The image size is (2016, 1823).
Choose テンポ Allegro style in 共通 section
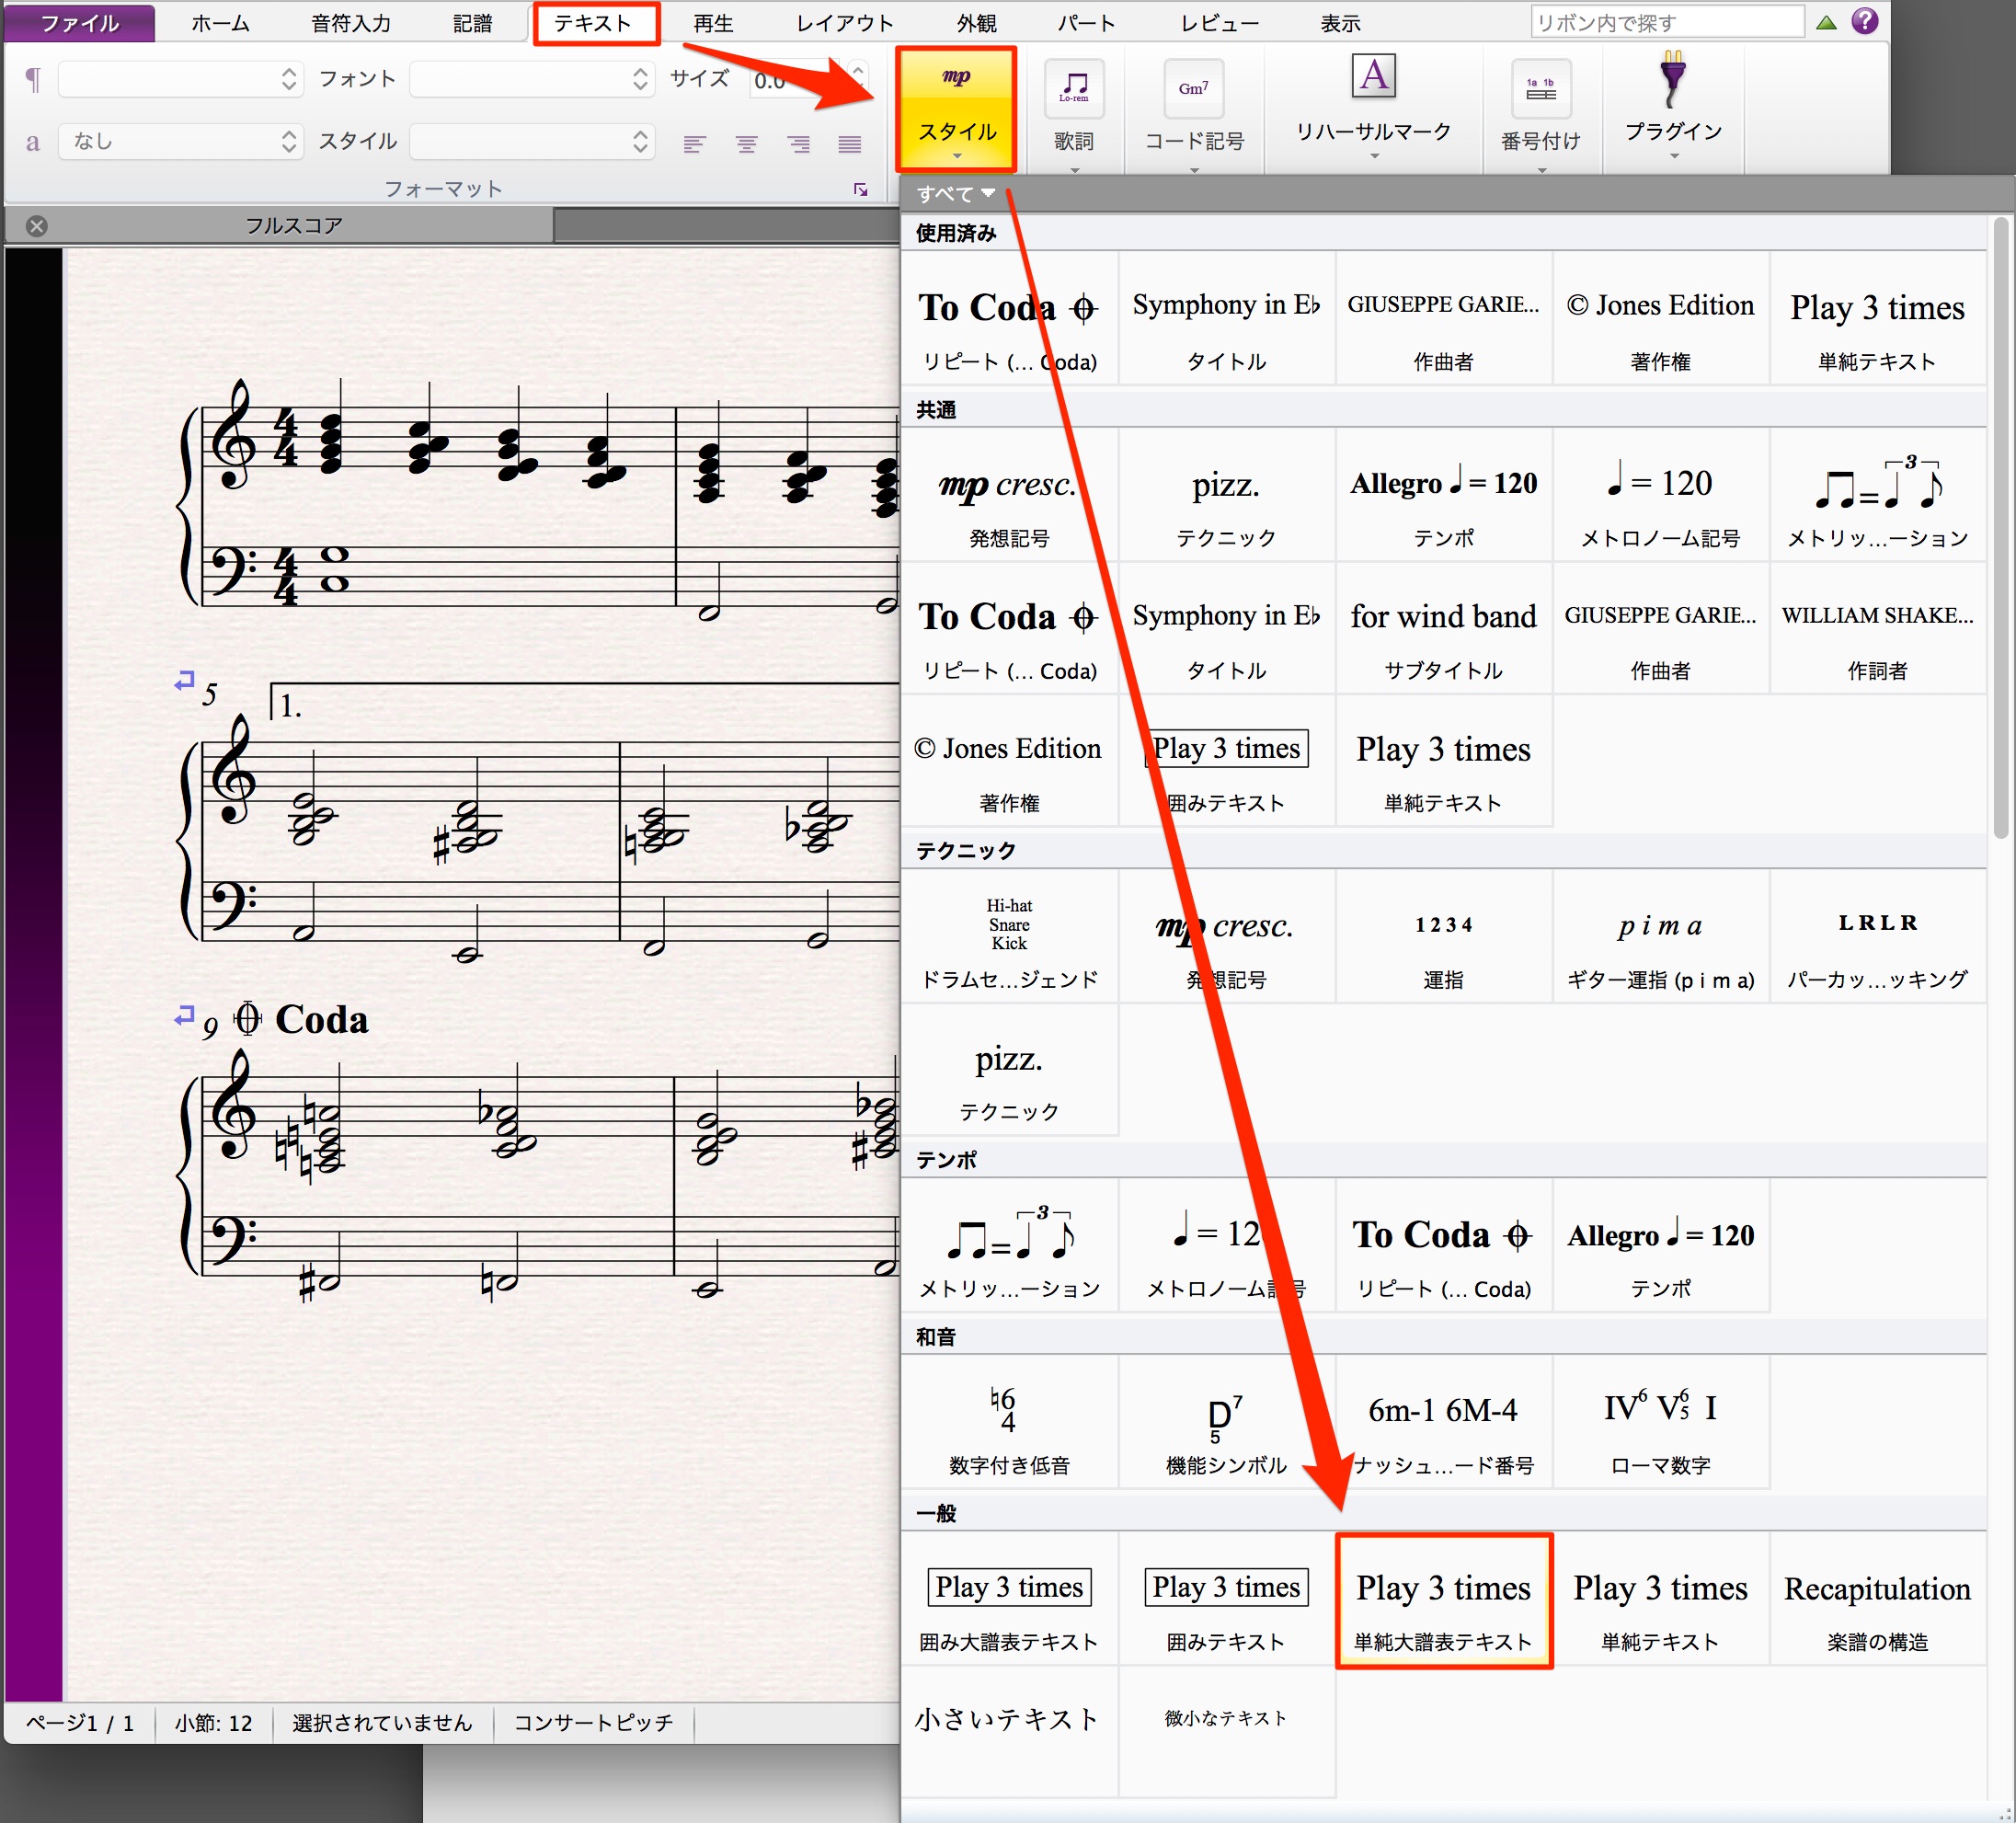tap(1443, 496)
